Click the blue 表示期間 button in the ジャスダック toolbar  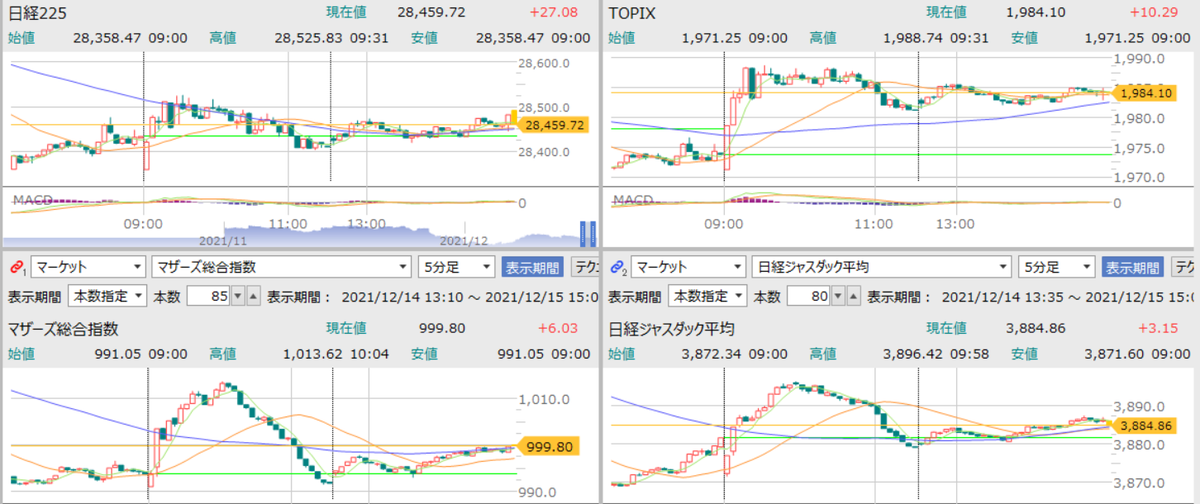(1132, 267)
